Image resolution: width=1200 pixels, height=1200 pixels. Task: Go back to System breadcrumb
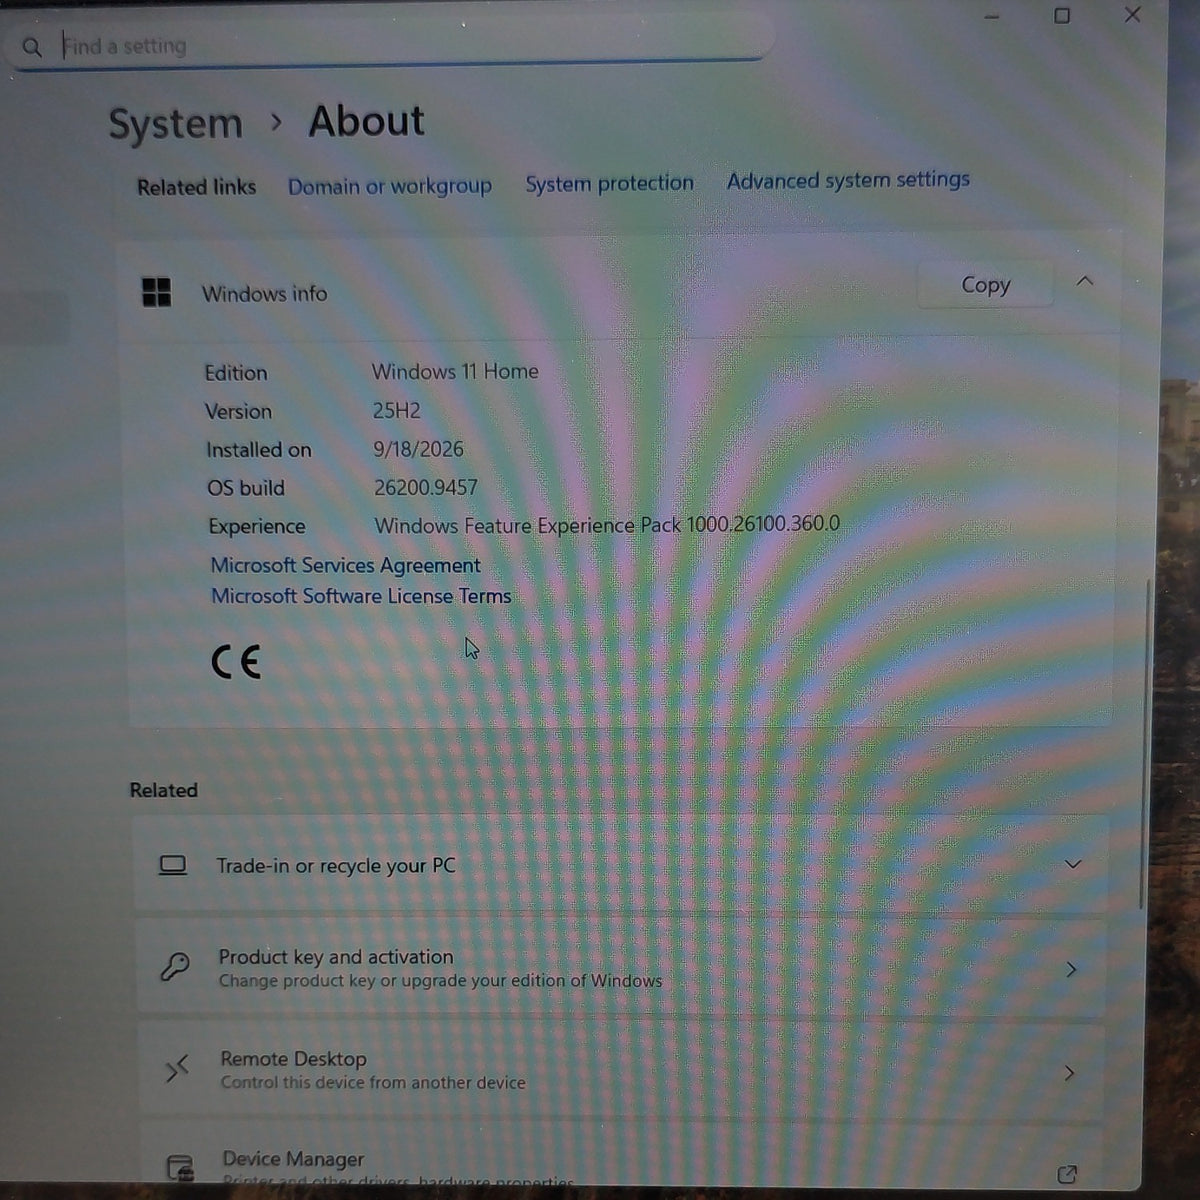click(x=176, y=125)
